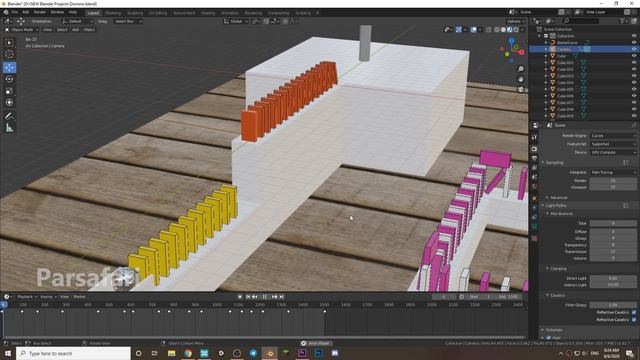
Task: Select the Measure ruler tool
Action: [9, 128]
